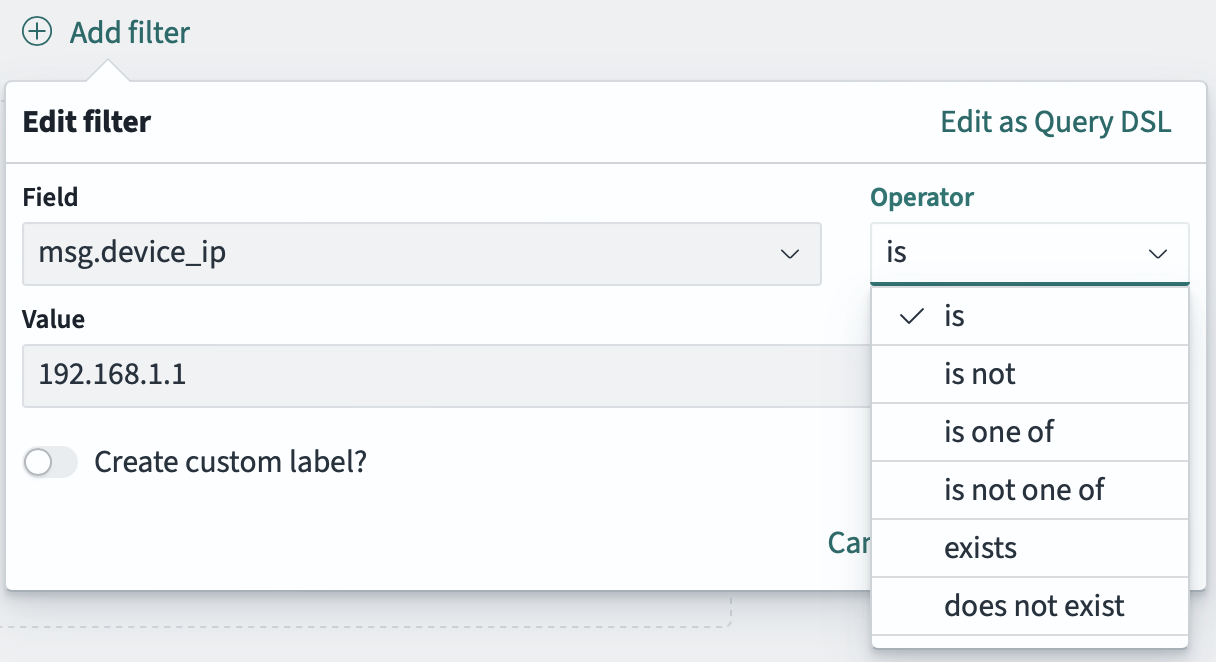Toggle the 'Create custom label?' switch

[x=50, y=462]
